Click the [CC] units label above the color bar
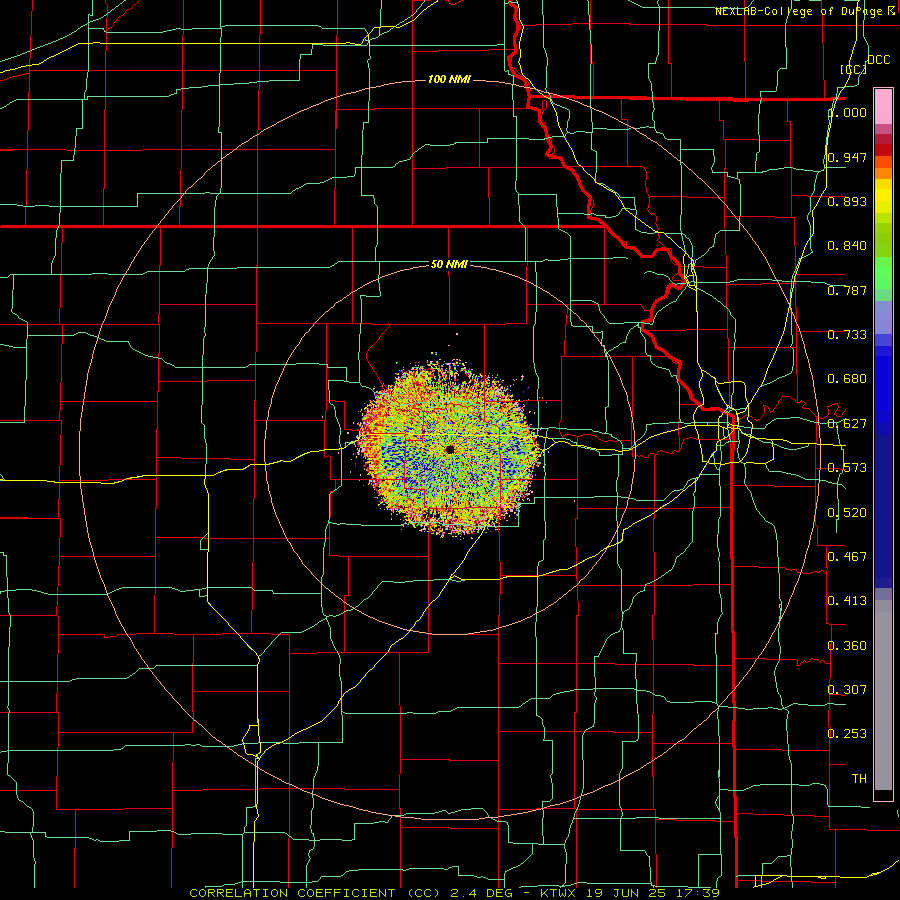Viewport: 900px width, 900px height. pos(854,69)
